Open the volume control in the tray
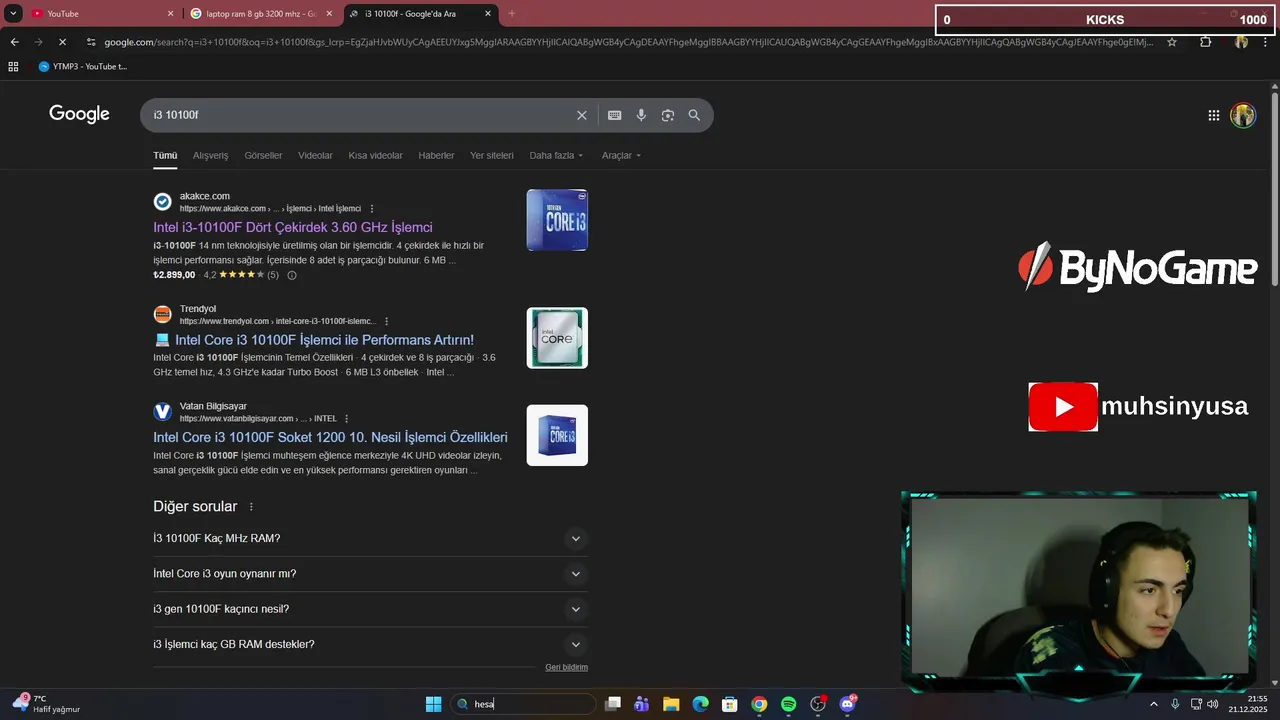 click(1213, 704)
